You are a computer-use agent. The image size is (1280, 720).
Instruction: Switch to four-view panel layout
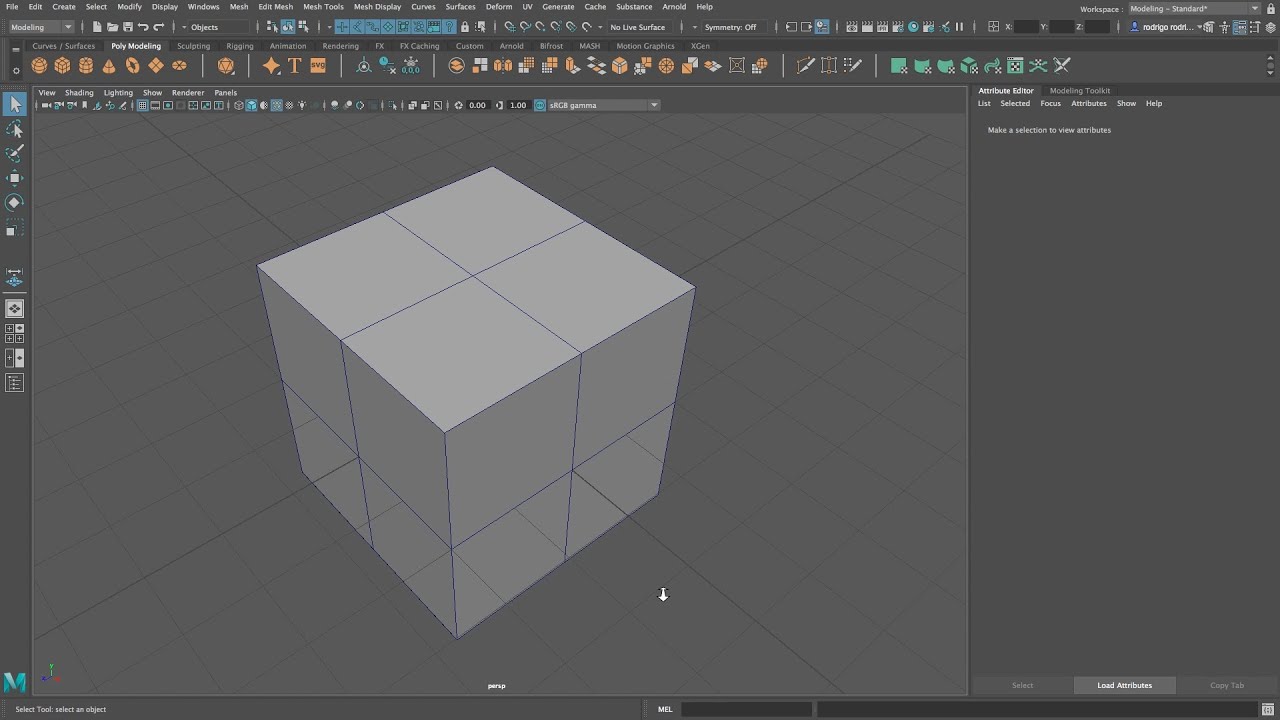[x=14, y=333]
